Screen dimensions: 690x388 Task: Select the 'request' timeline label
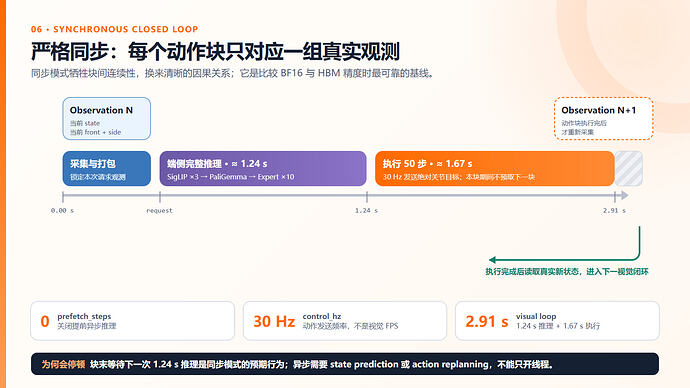point(159,211)
